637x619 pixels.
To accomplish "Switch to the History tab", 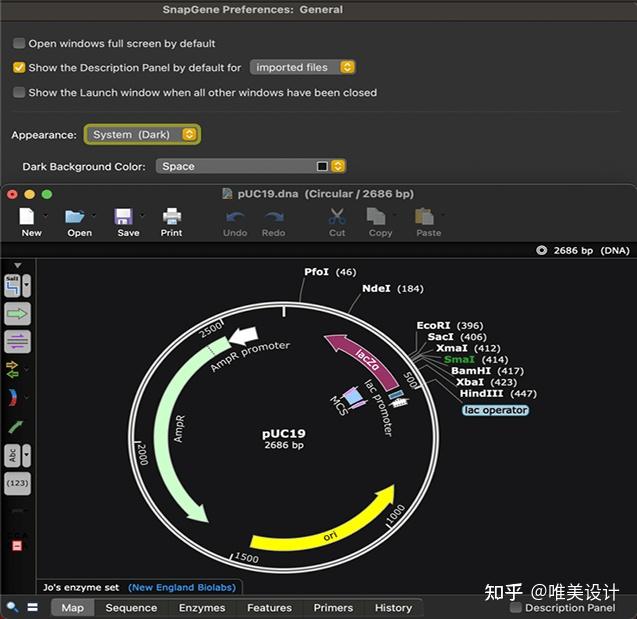I will click(x=393, y=608).
